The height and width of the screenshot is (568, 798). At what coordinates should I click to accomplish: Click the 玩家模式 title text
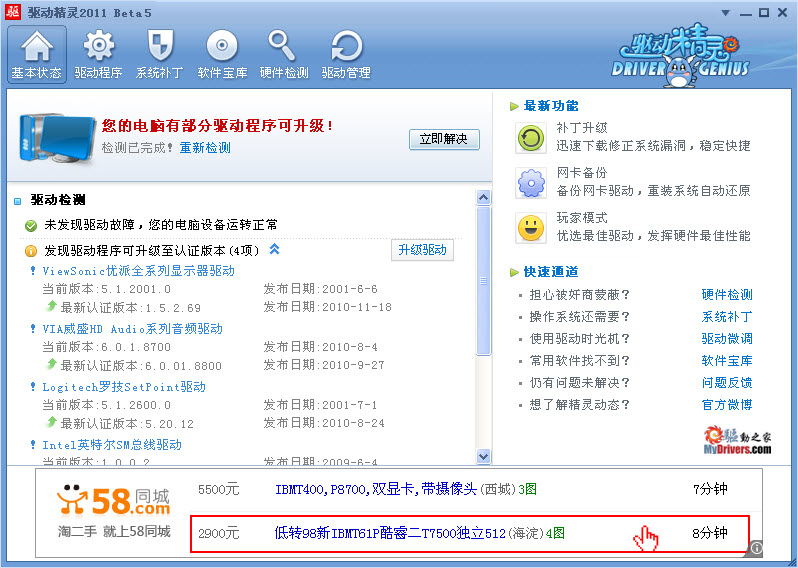click(x=582, y=218)
